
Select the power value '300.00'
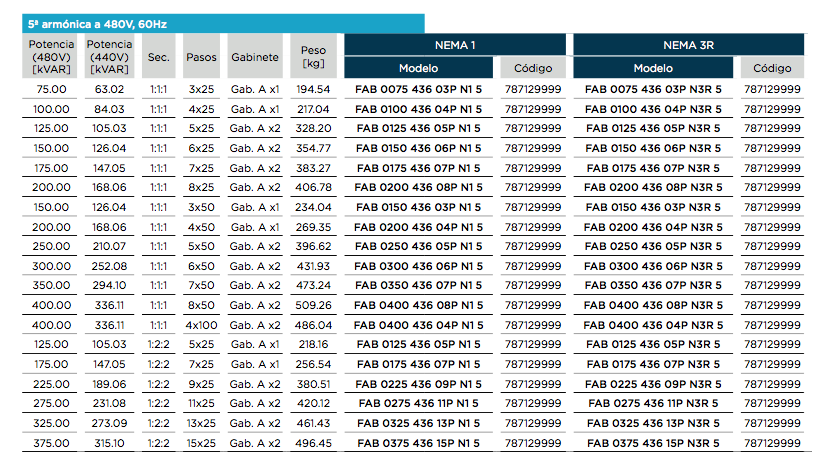tap(51, 266)
